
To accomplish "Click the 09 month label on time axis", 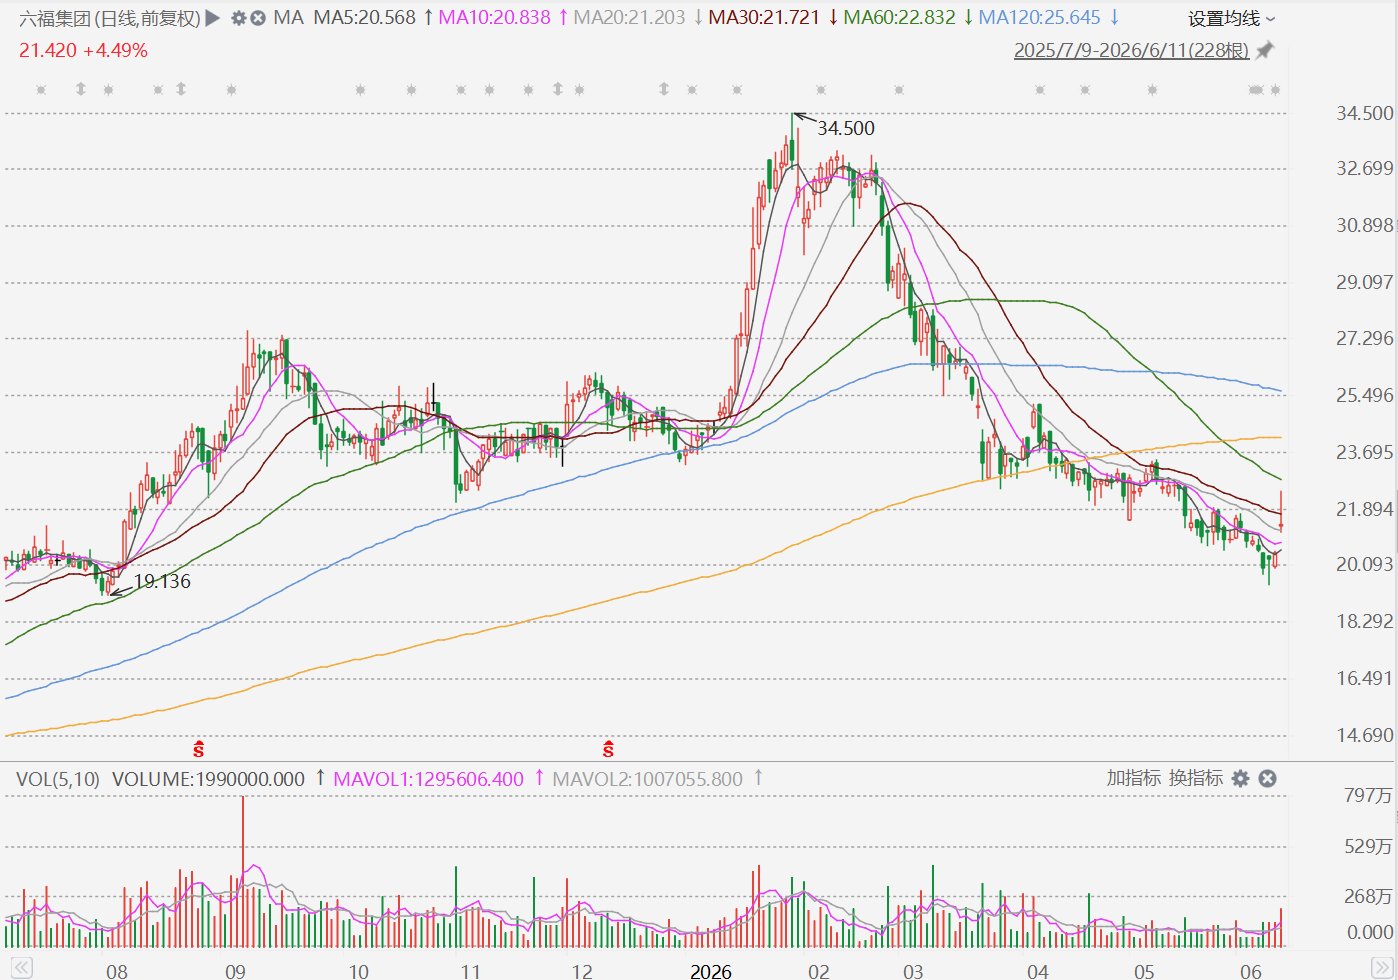I will (x=235, y=971).
